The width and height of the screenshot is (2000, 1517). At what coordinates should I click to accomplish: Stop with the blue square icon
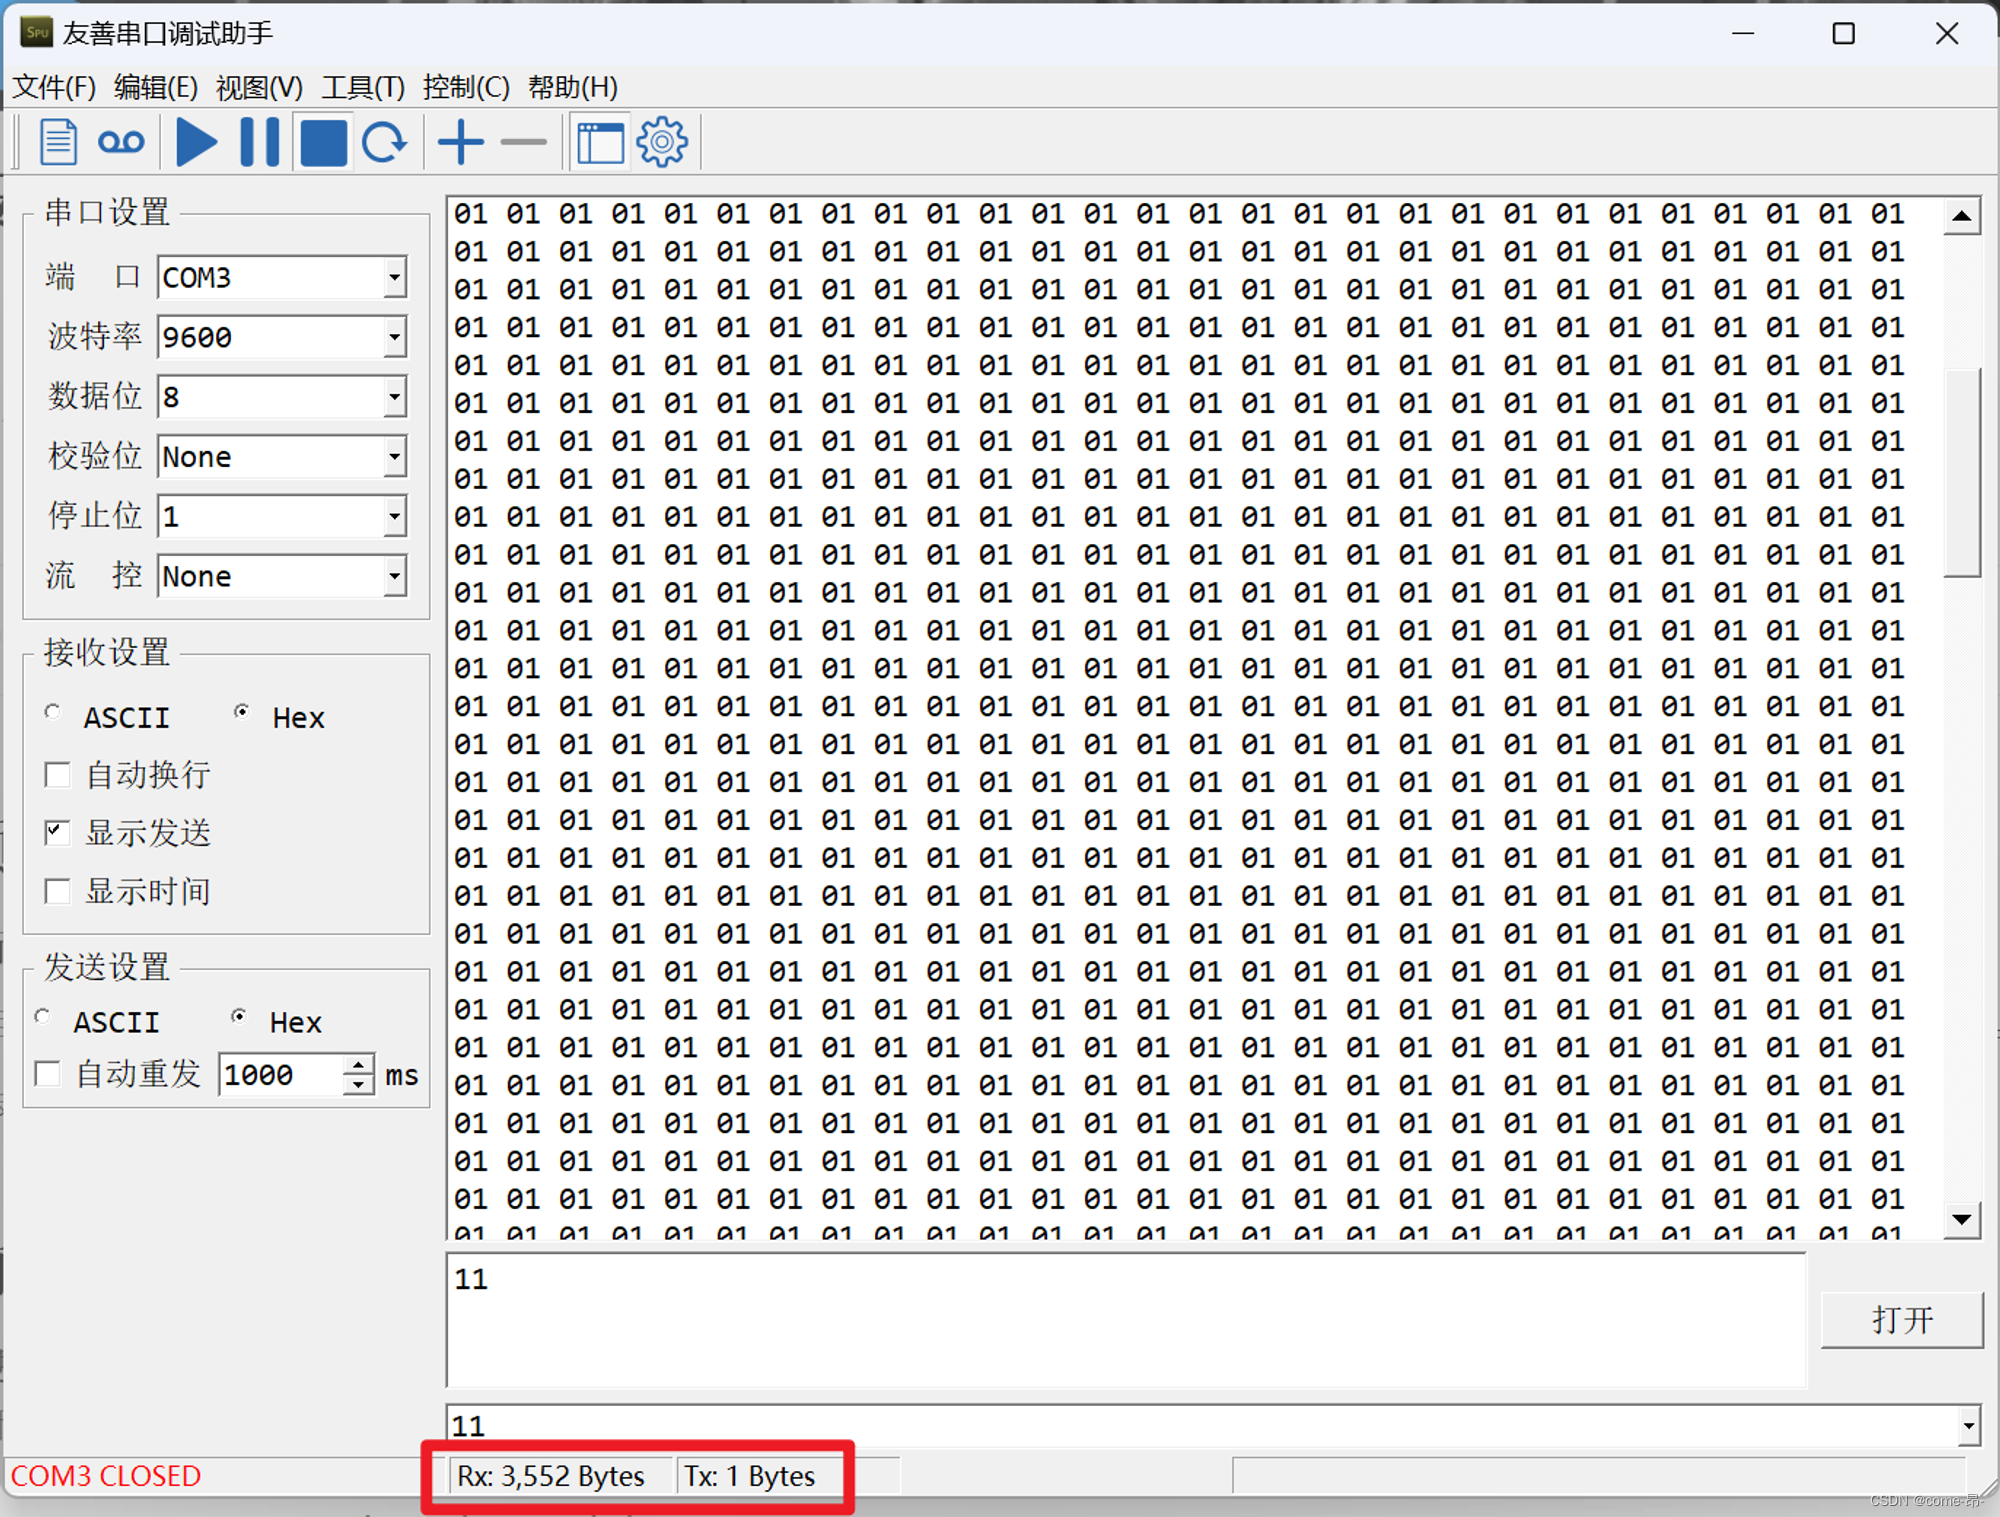pos(323,142)
